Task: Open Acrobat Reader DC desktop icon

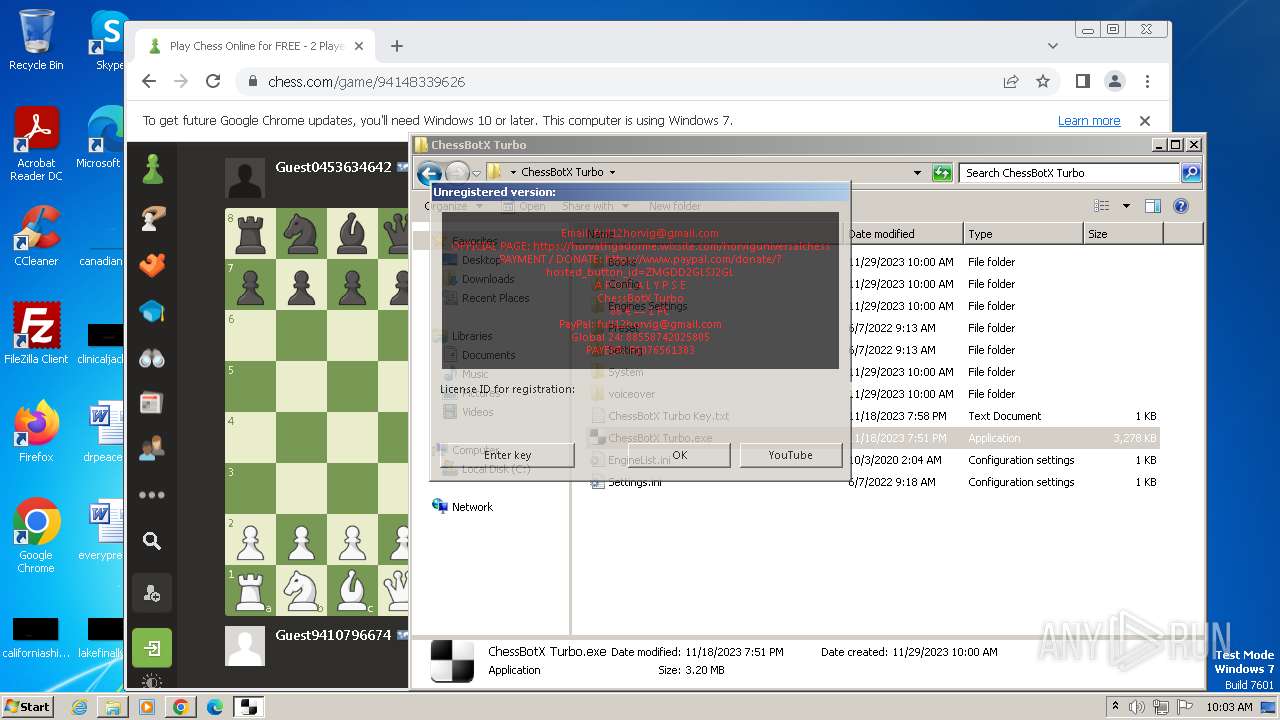Action: (x=36, y=144)
